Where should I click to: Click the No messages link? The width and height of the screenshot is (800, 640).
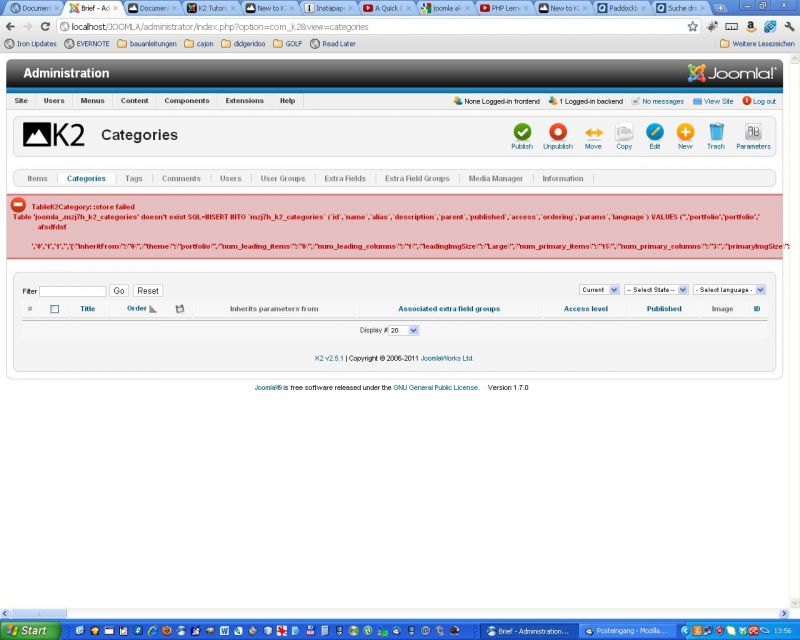pos(658,101)
